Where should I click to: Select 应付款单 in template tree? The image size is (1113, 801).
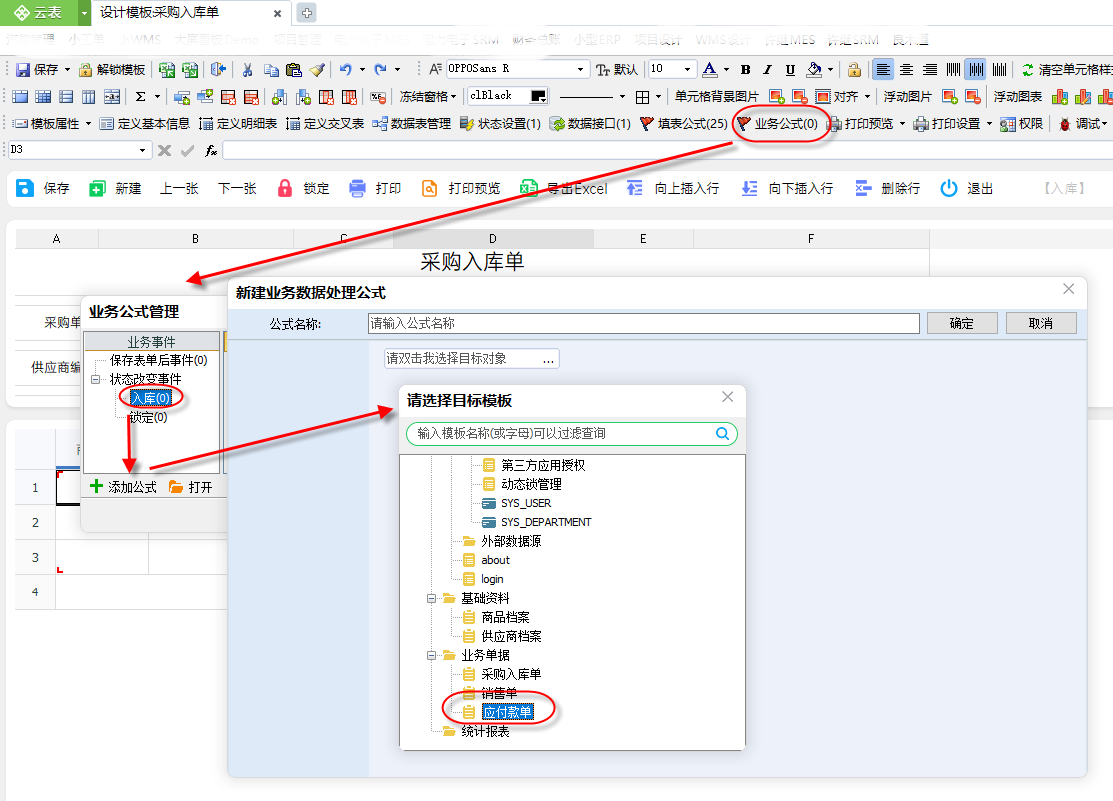[x=507, y=712]
